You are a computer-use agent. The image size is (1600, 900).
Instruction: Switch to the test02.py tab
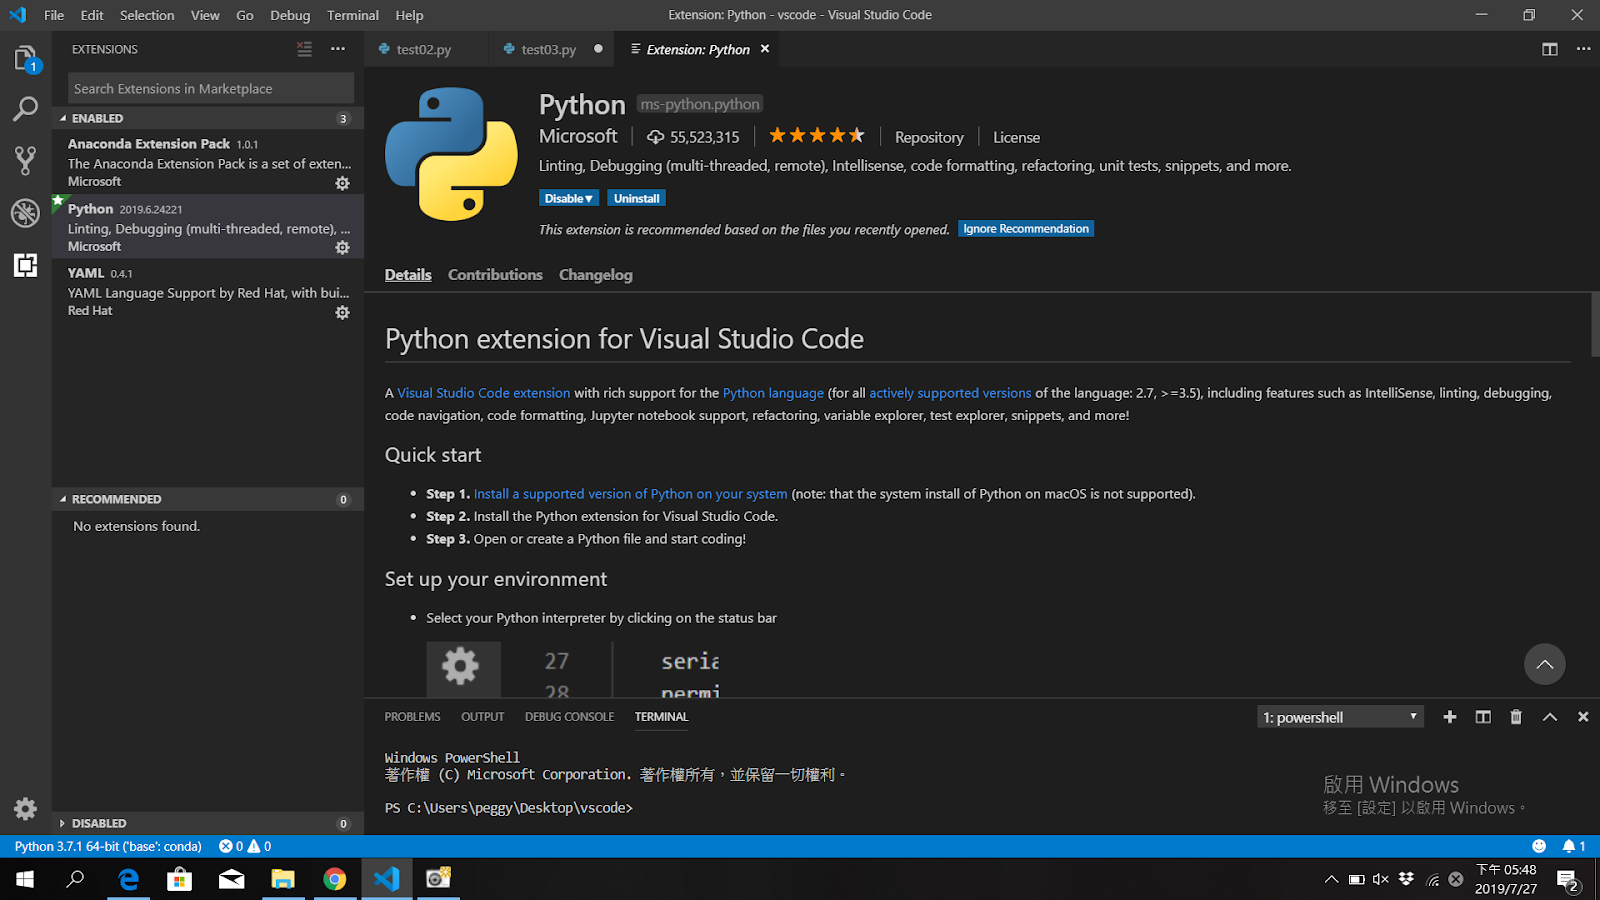pyautogui.click(x=426, y=48)
